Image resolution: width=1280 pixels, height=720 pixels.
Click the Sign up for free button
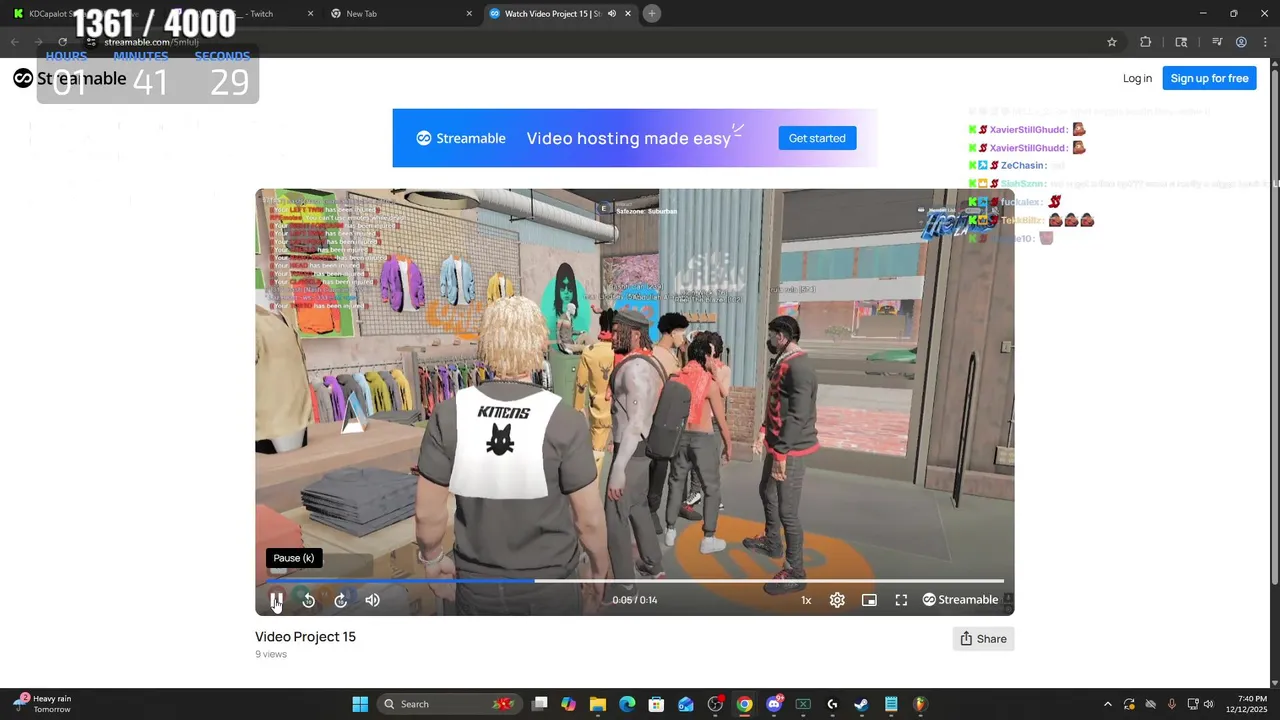point(1209,78)
